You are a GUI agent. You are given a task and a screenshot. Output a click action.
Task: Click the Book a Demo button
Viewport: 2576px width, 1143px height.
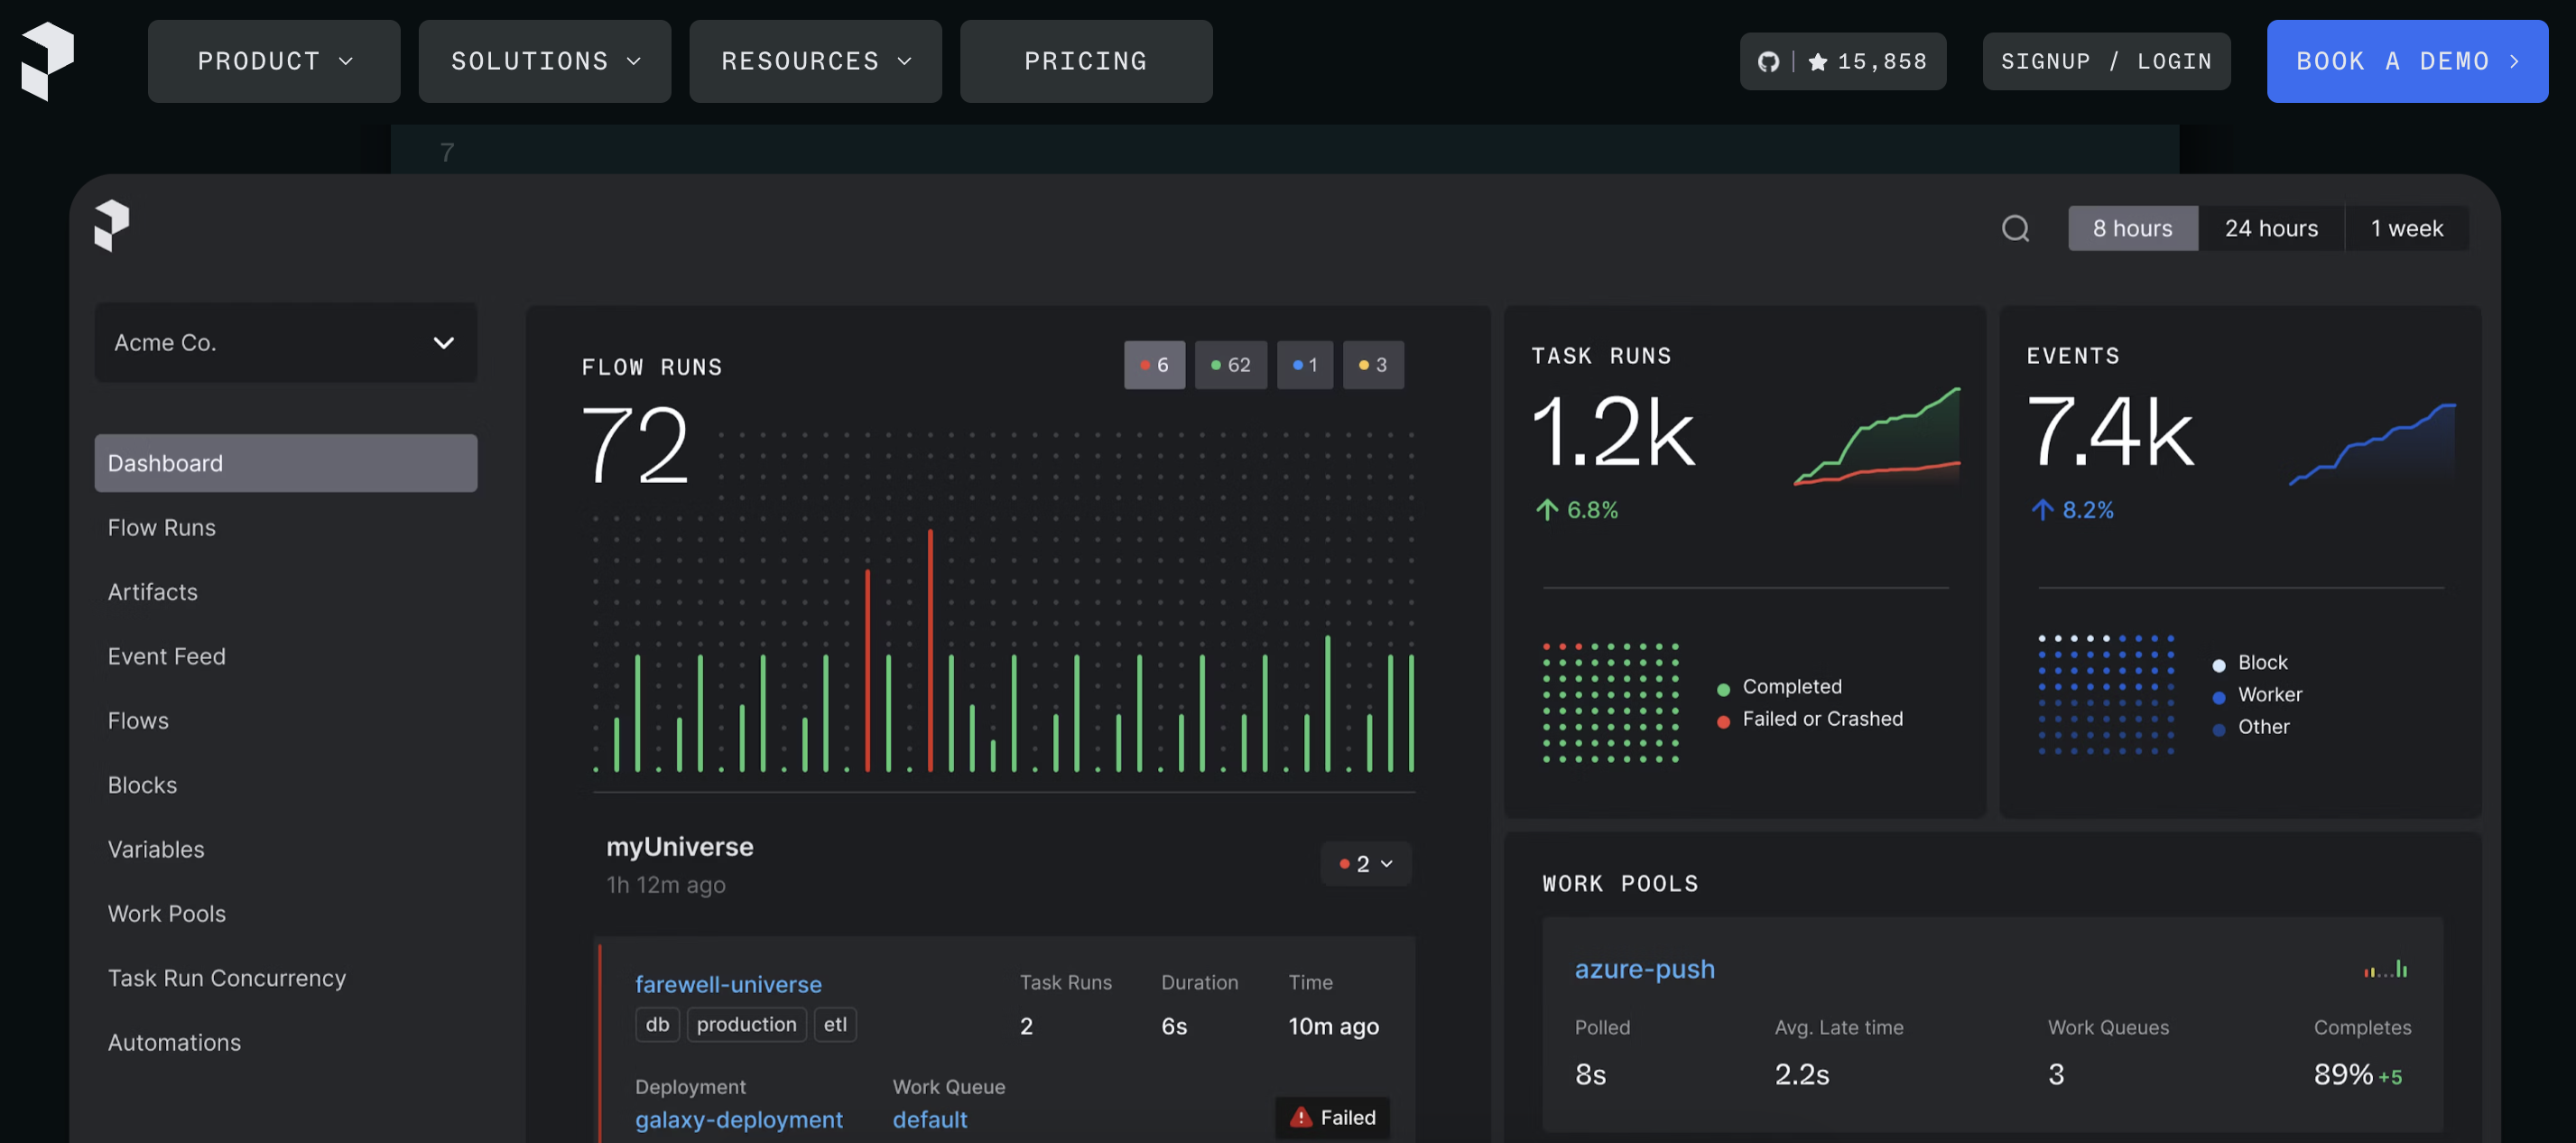2407,61
